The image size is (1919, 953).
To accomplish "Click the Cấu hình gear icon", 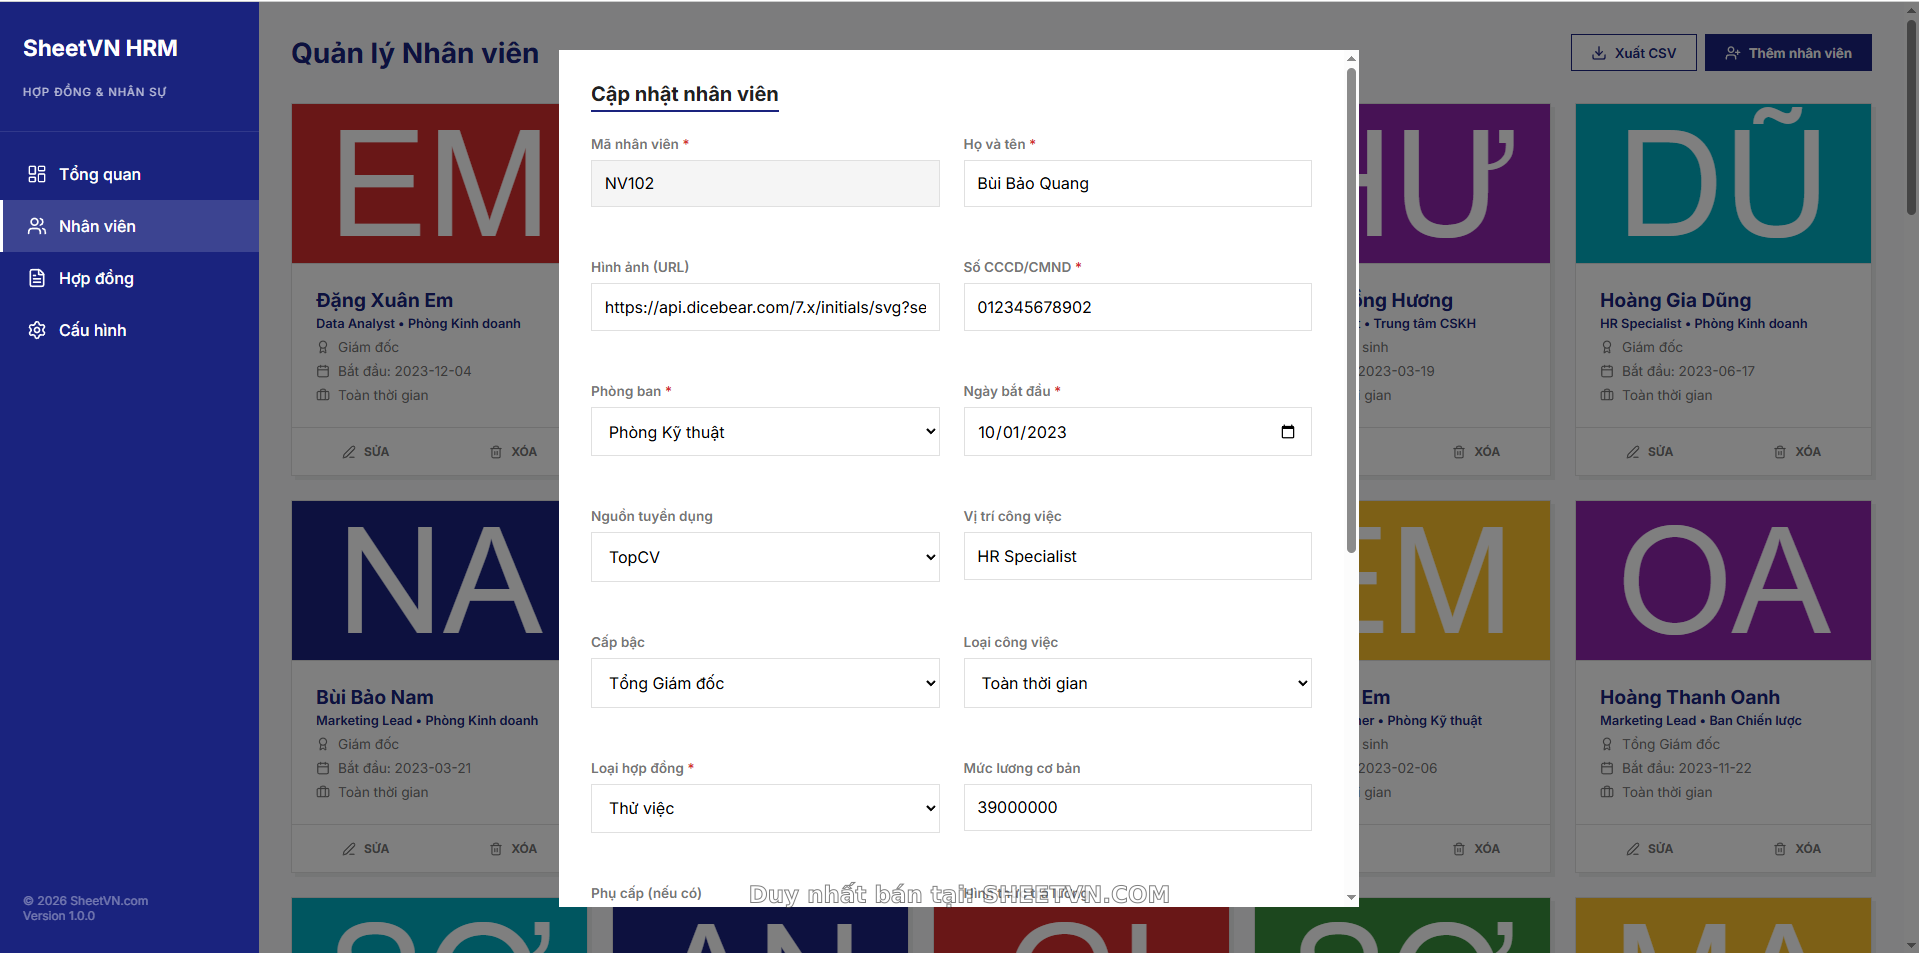I will (37, 330).
